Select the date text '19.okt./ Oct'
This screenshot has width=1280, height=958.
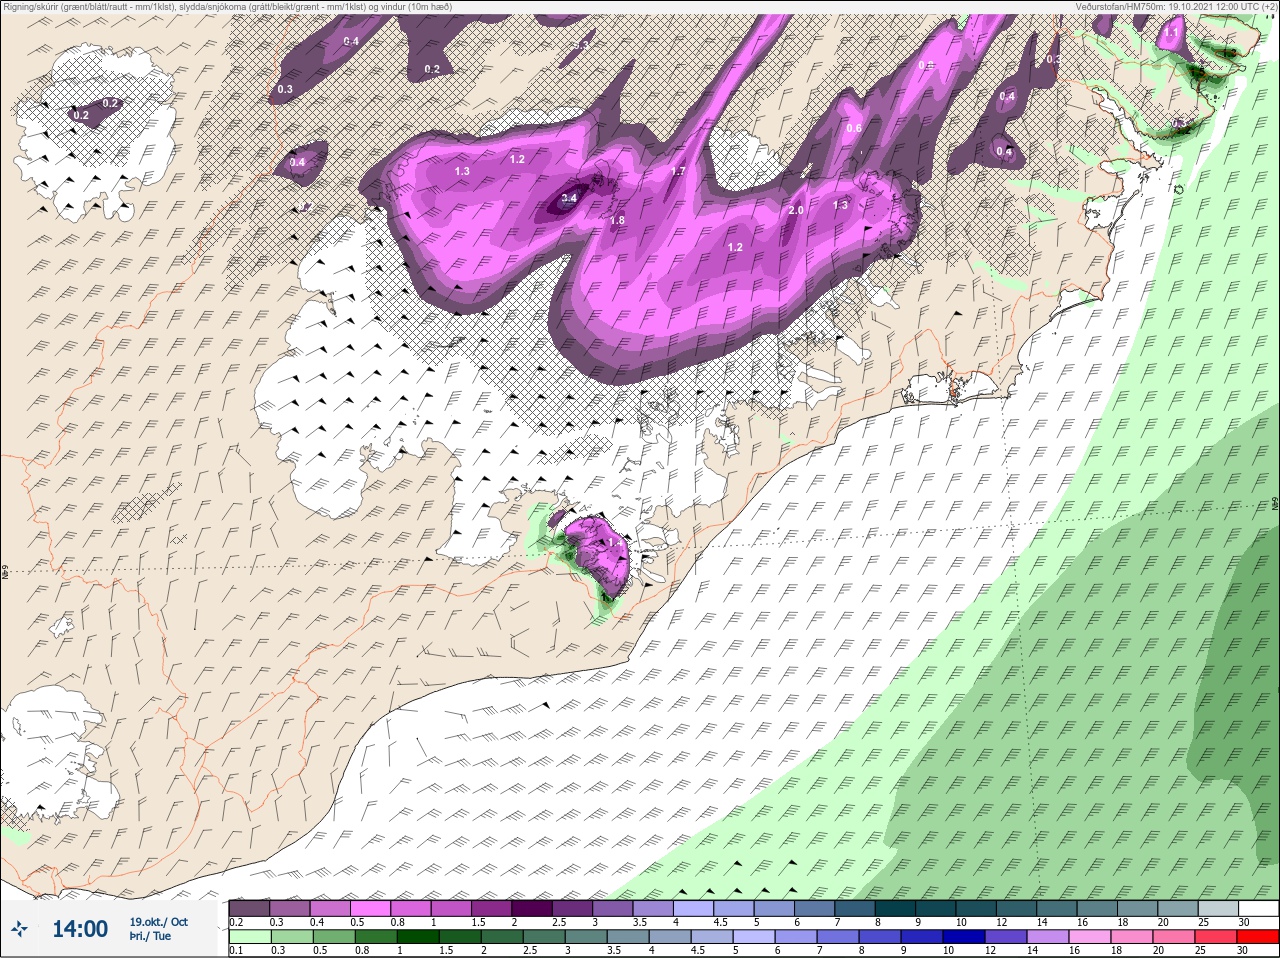[158, 922]
